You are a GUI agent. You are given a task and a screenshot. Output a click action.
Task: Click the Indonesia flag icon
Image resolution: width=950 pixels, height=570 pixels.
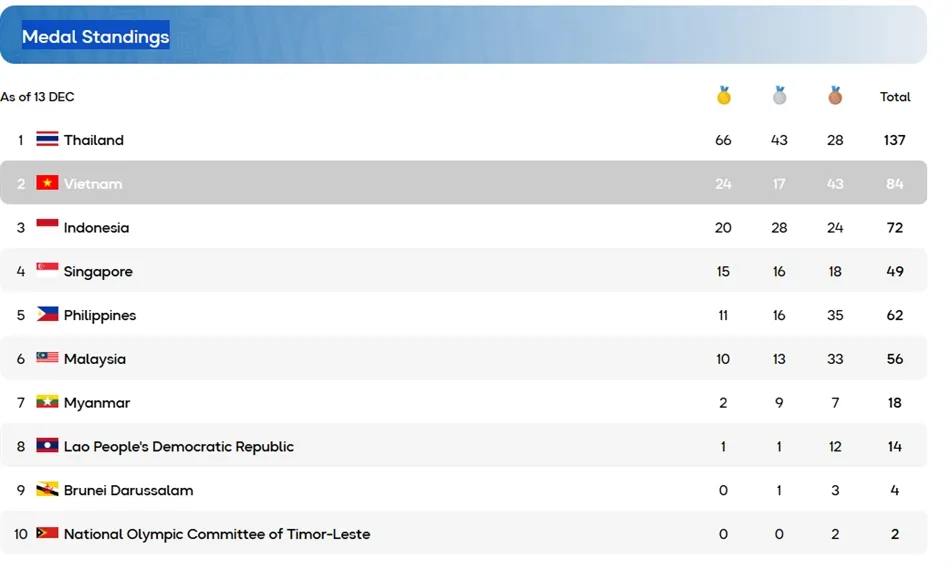pos(47,227)
